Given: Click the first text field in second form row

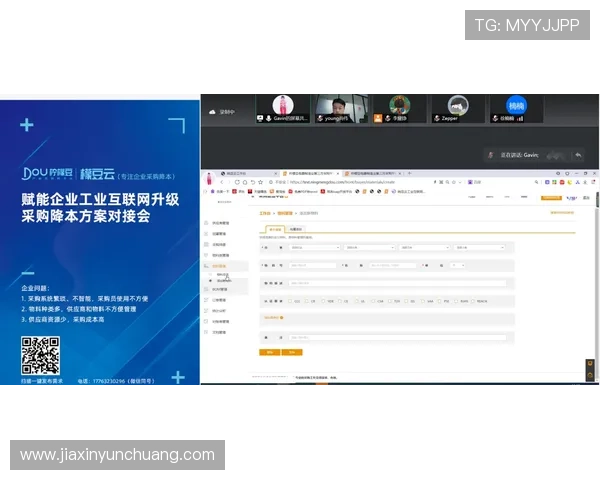Looking at the screenshot, I should pos(313,265).
